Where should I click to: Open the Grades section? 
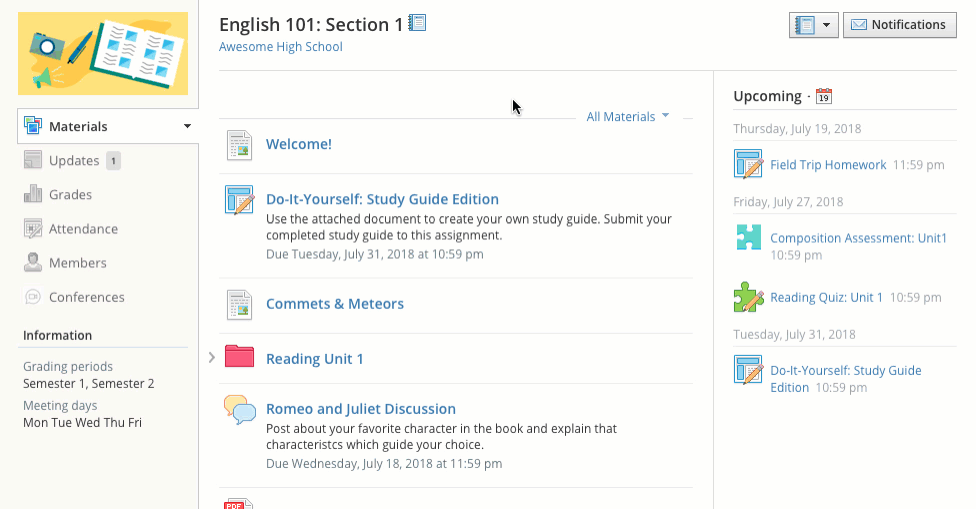(70, 195)
